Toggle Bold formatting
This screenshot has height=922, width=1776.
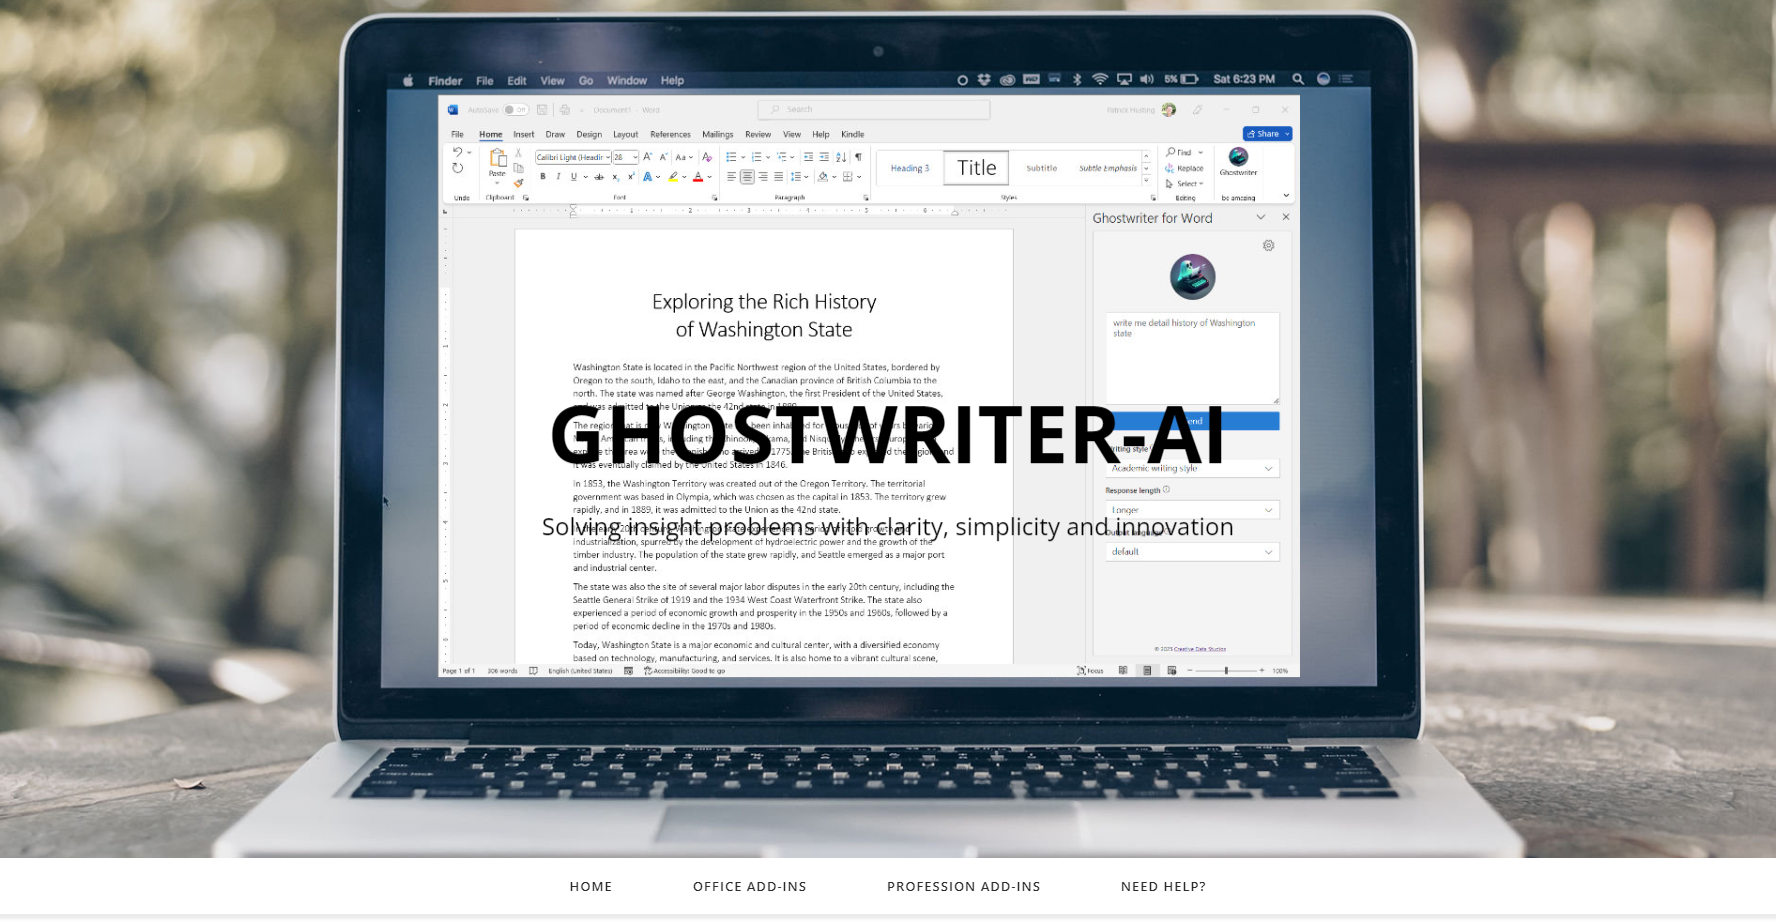(x=543, y=177)
